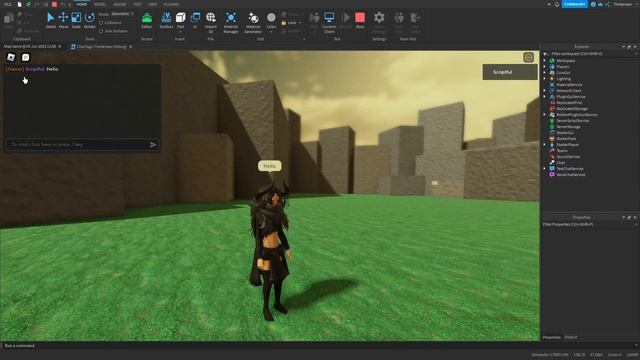Open the Material Generator
Image resolution: width=640 pixels, height=360 pixels.
[x=253, y=22]
